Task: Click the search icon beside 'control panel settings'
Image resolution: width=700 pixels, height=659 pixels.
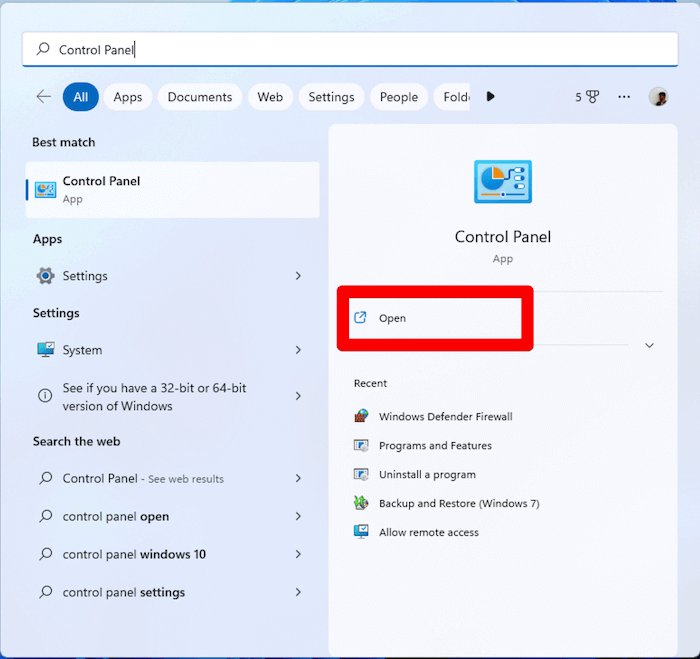Action: tap(46, 592)
